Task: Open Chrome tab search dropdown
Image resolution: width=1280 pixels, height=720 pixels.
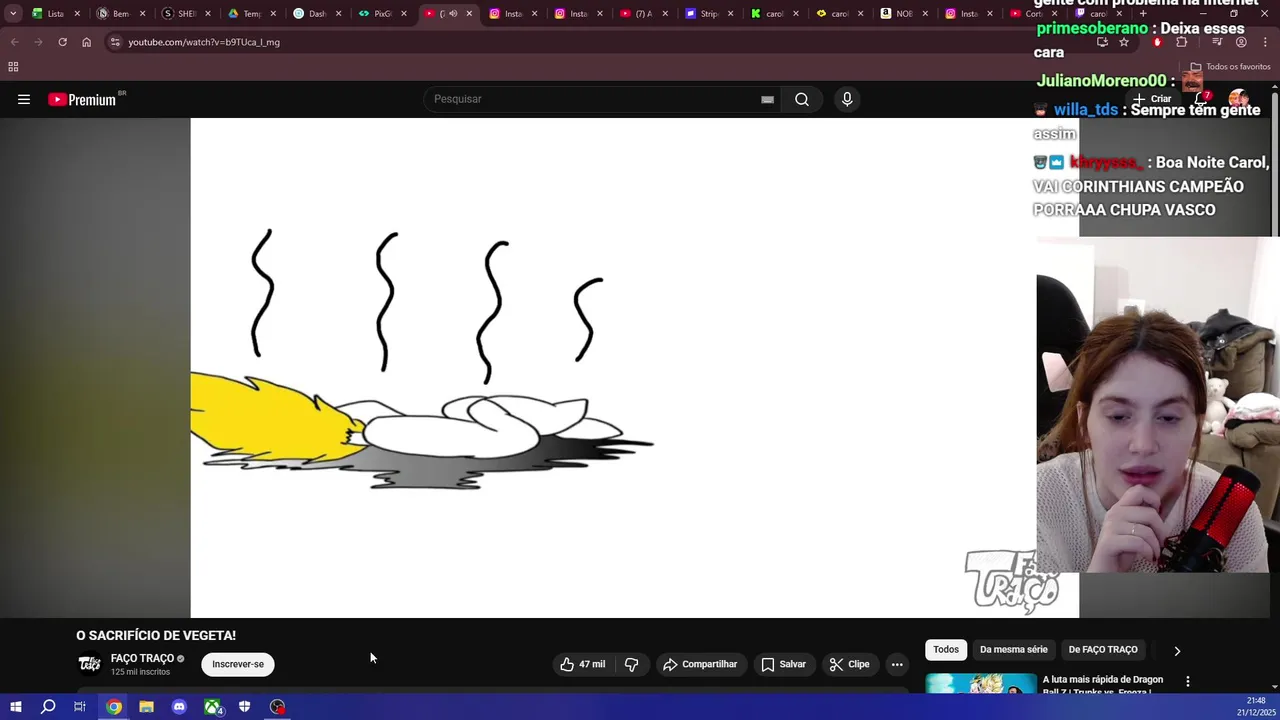Action: click(x=13, y=14)
